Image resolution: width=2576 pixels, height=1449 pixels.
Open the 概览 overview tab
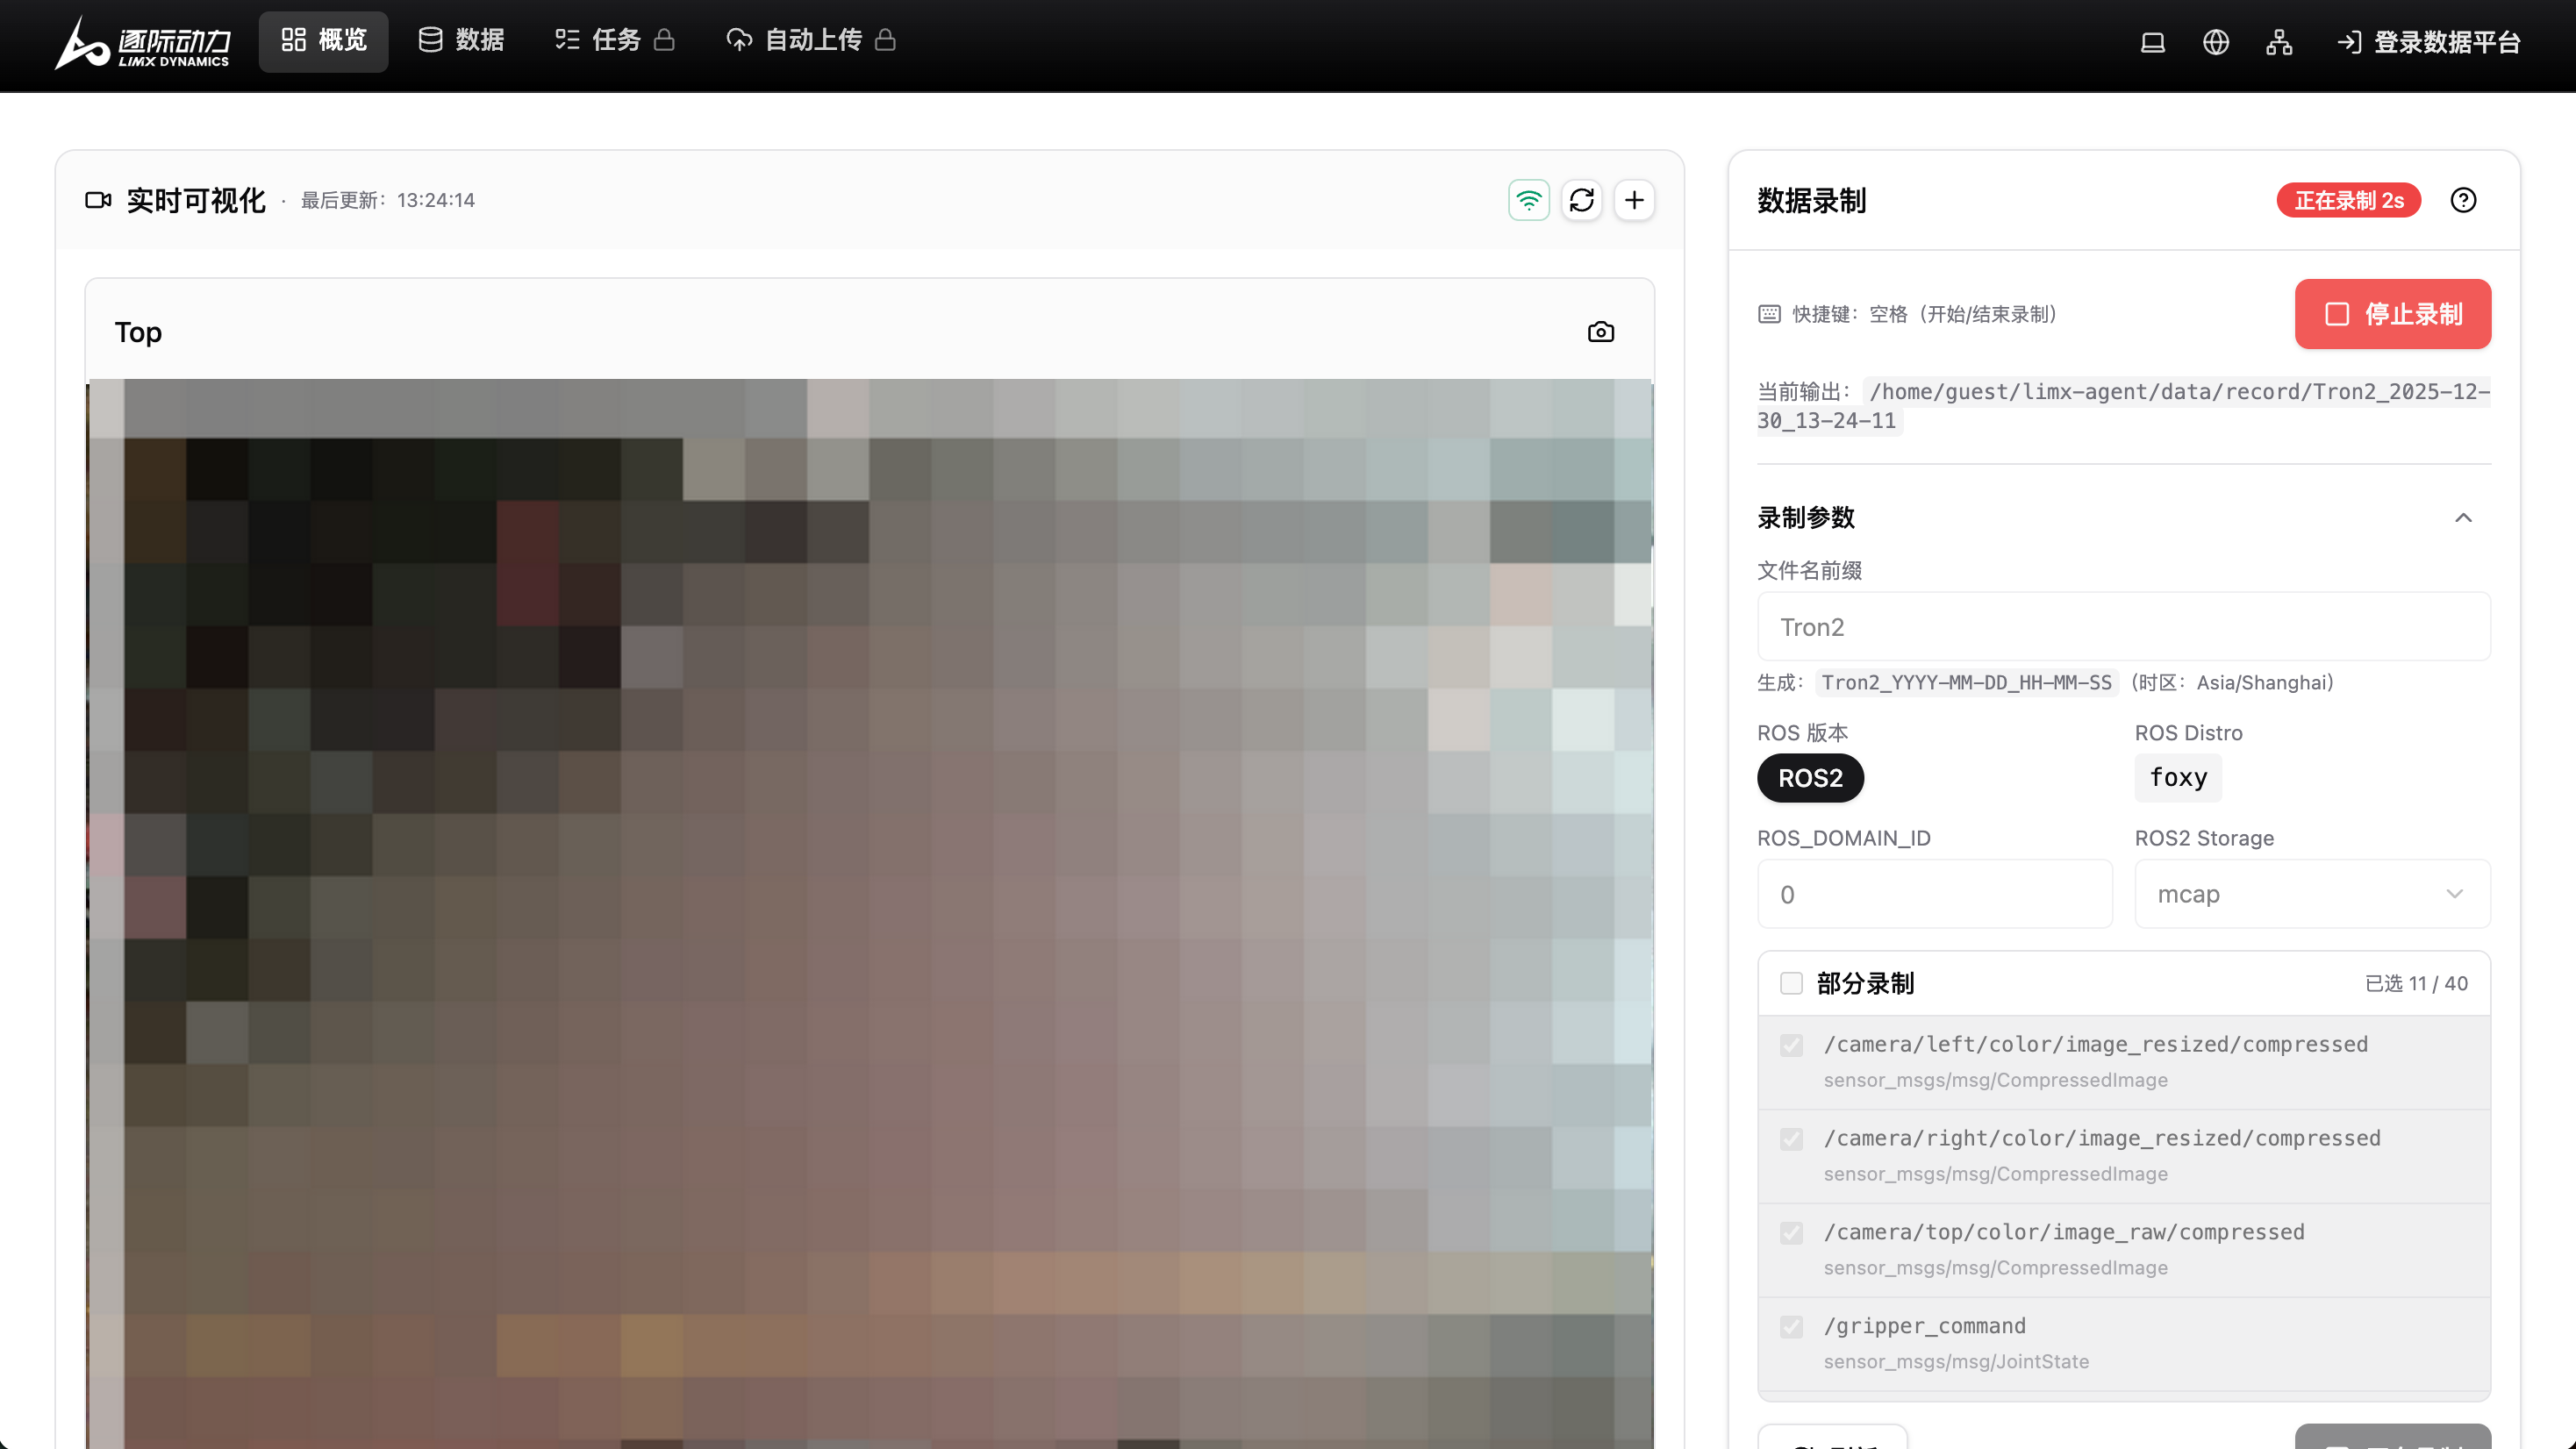323,41
